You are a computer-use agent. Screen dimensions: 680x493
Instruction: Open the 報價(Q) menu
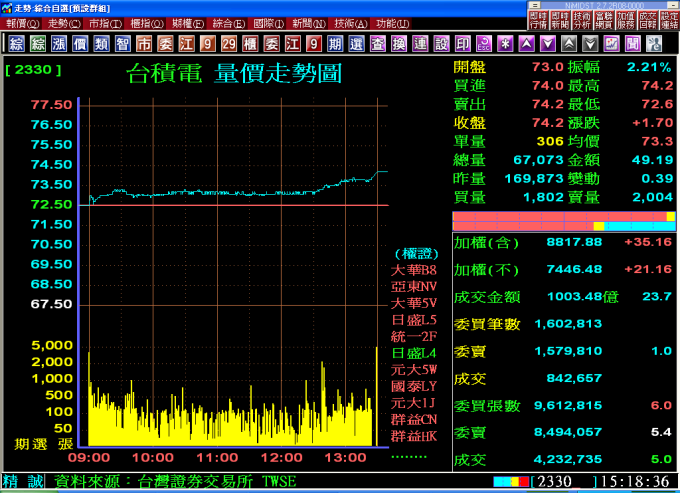[x=23, y=23]
